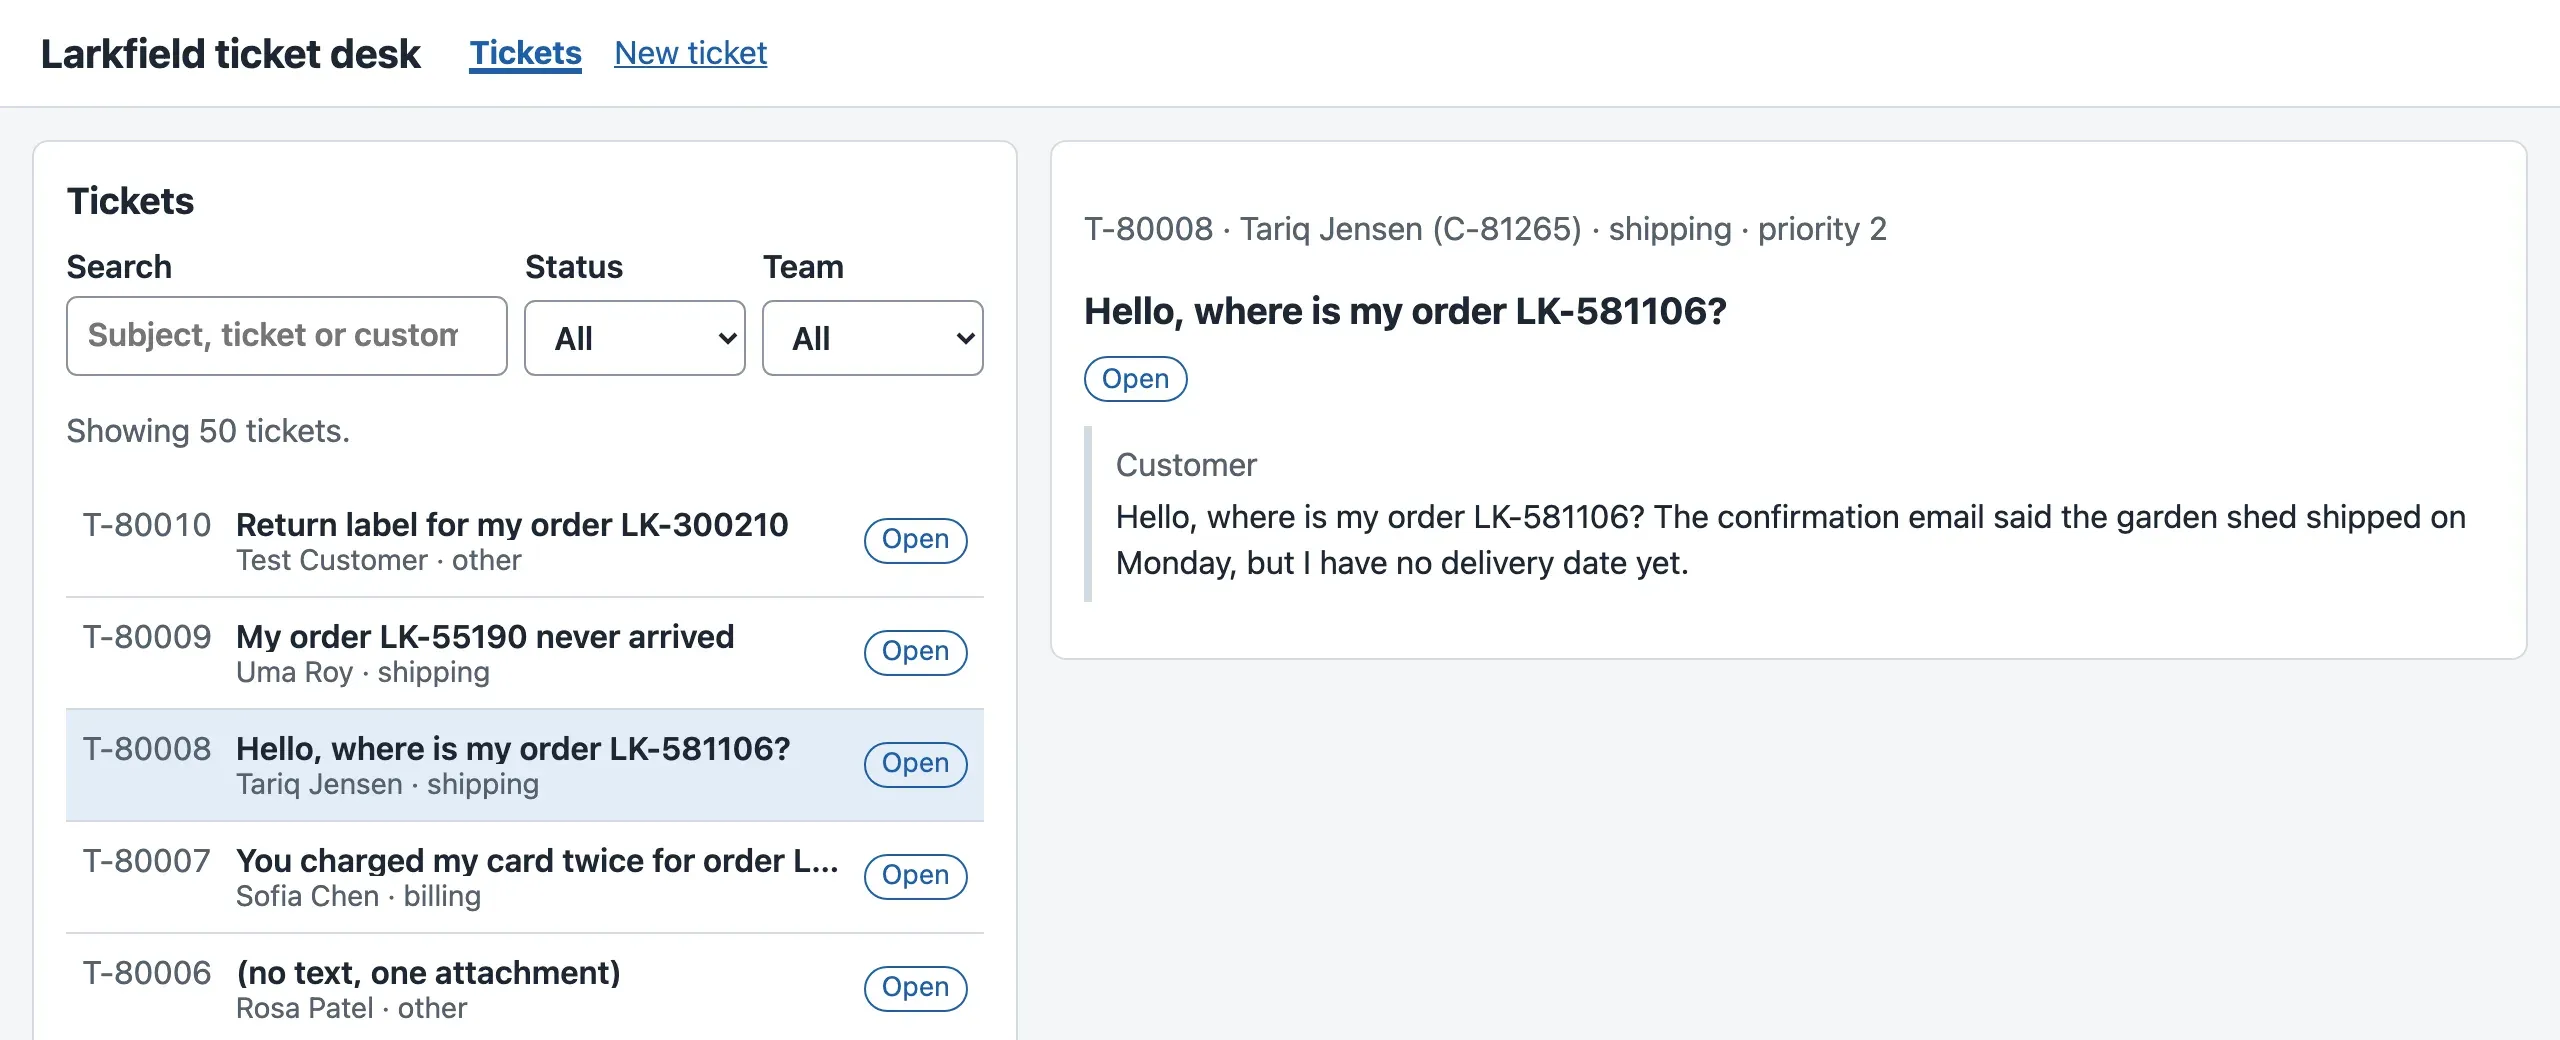2560x1040 pixels.
Task: Click the 'Tariq Jensen · shipping' subtitle
Action: point(388,784)
